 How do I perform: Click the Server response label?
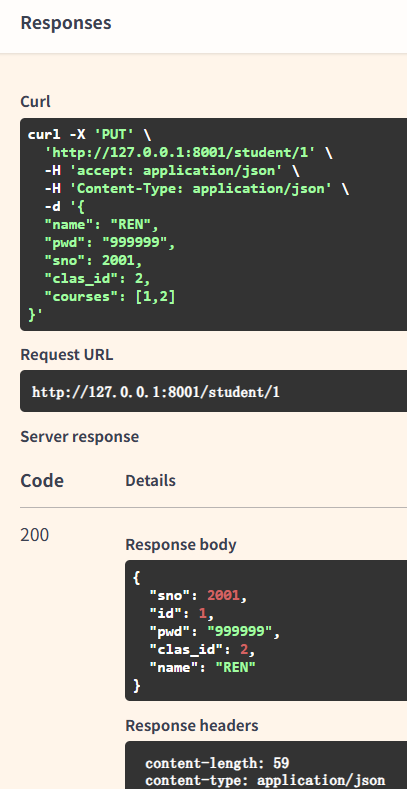(79, 436)
